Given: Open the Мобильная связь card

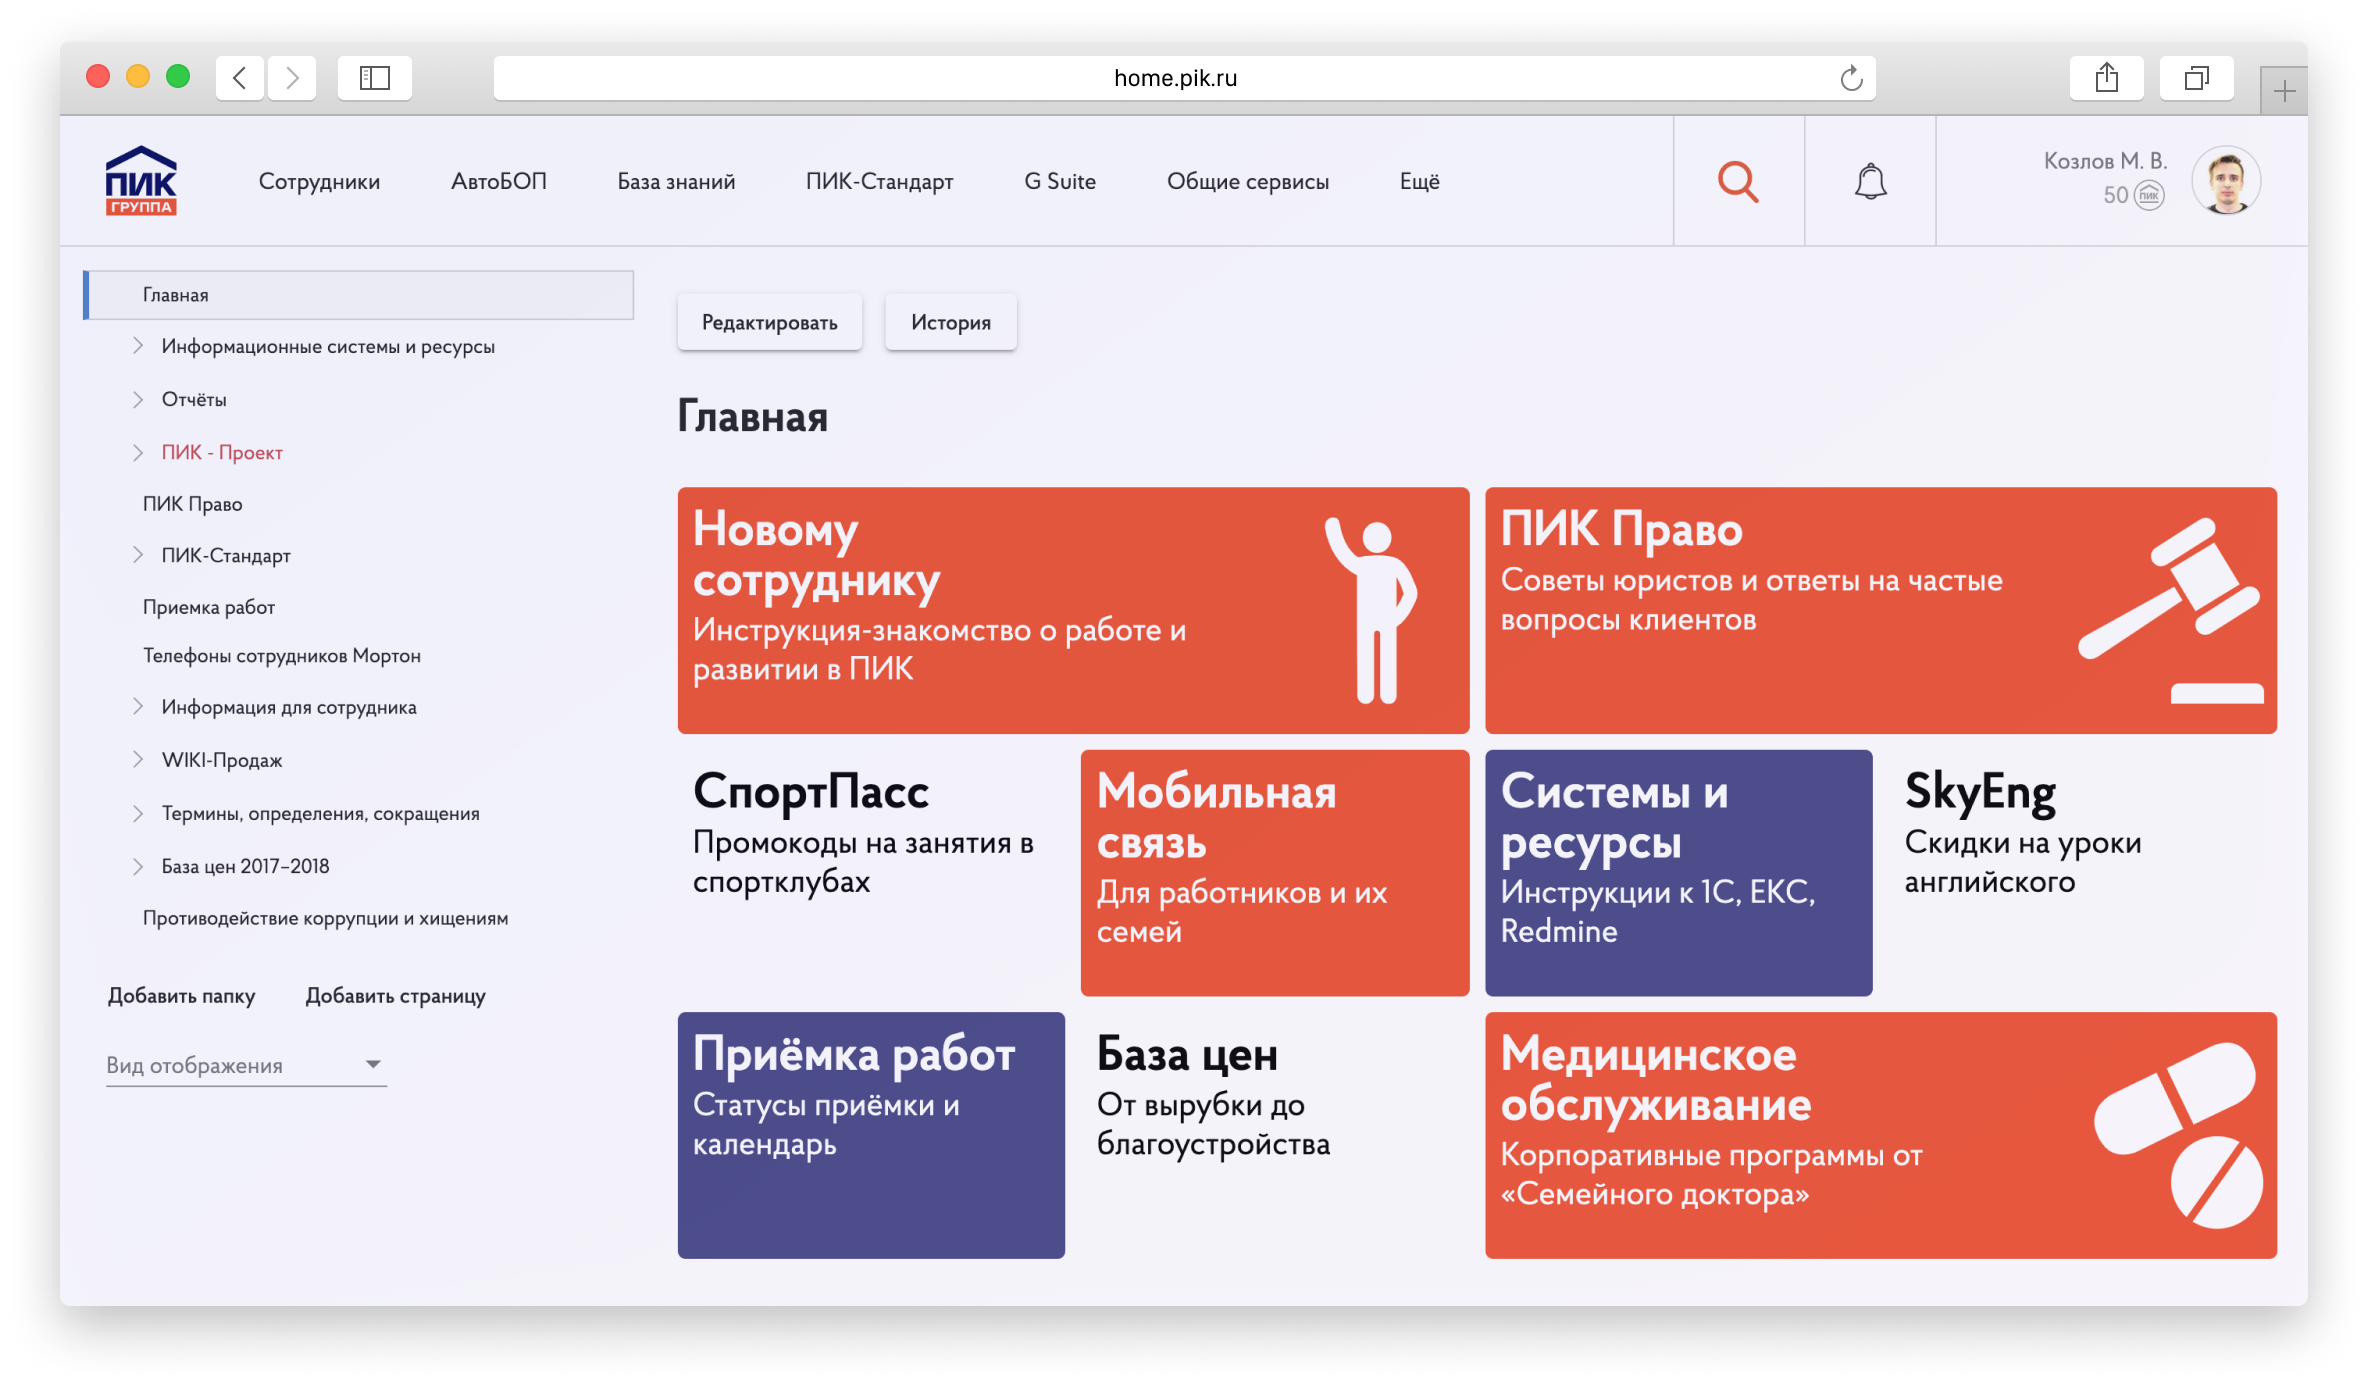Looking at the screenshot, I should 1275,872.
